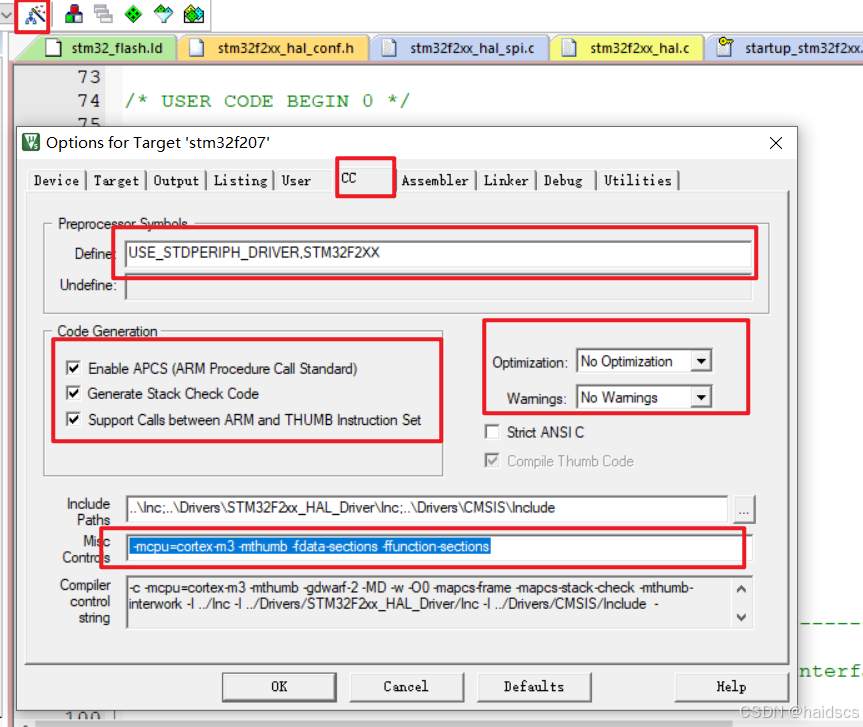Open the Utilities options tab
863x727 pixels.
pyautogui.click(x=637, y=181)
